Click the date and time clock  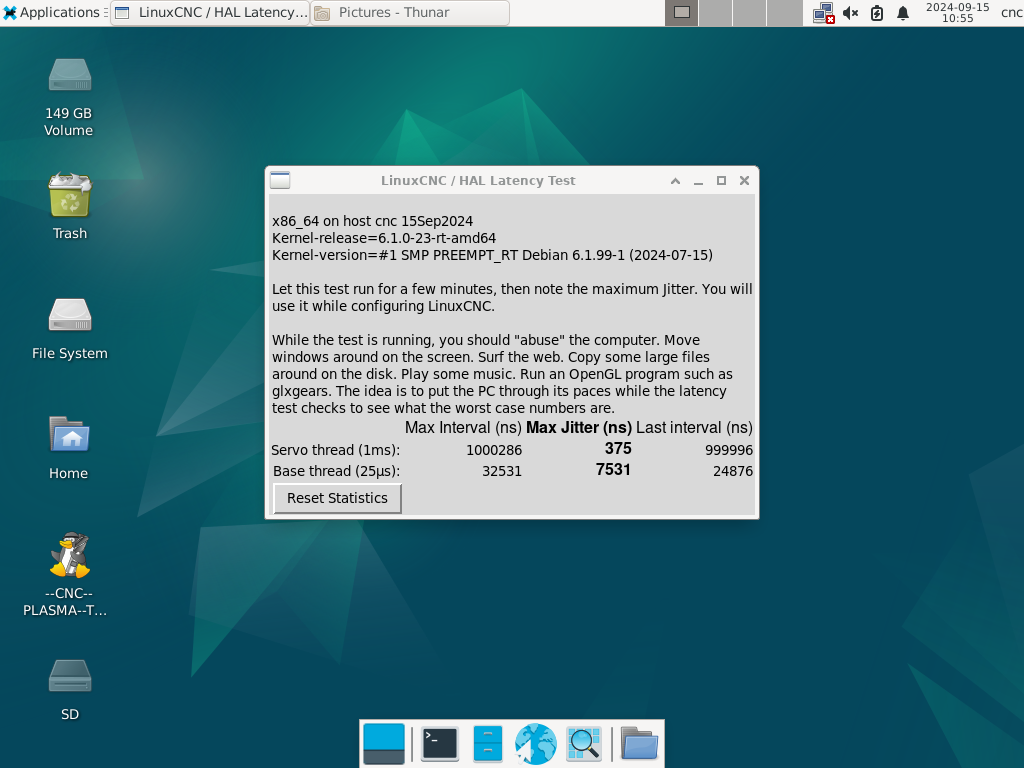pyautogui.click(x=957, y=12)
